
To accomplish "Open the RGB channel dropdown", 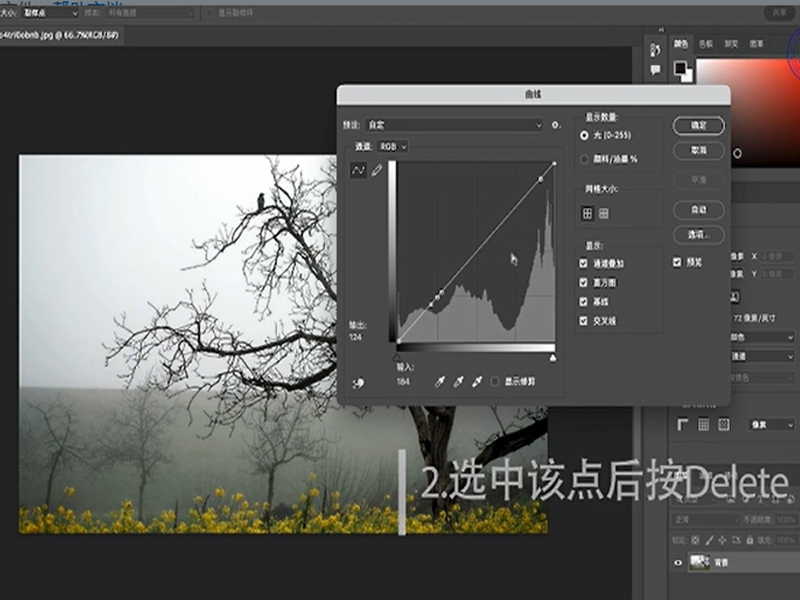I will (394, 146).
